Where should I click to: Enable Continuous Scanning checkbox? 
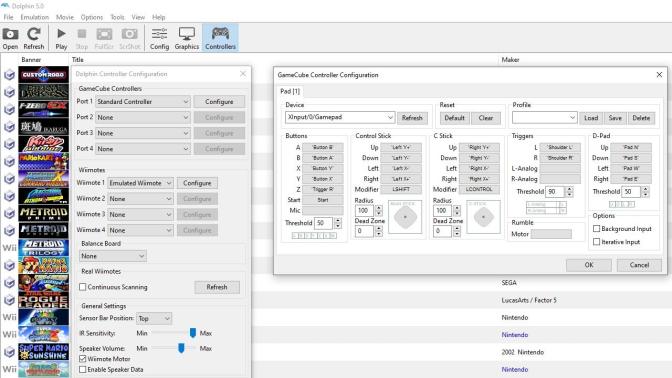tap(83, 287)
